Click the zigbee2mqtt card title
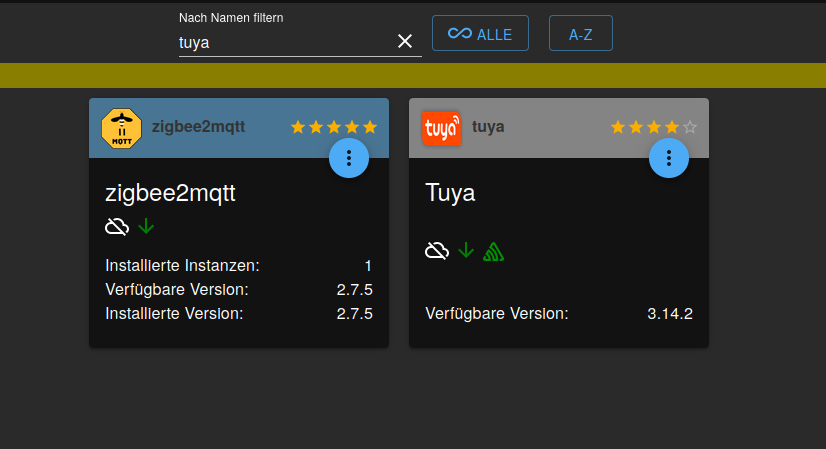 pyautogui.click(x=170, y=193)
